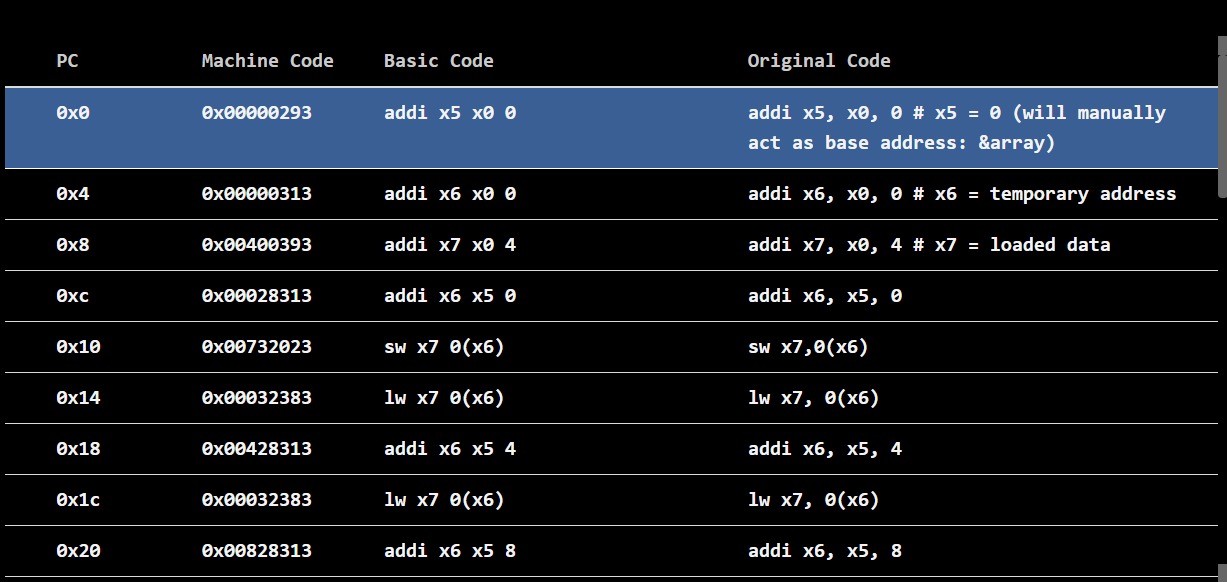Click the Machine Code column header

point(267,61)
